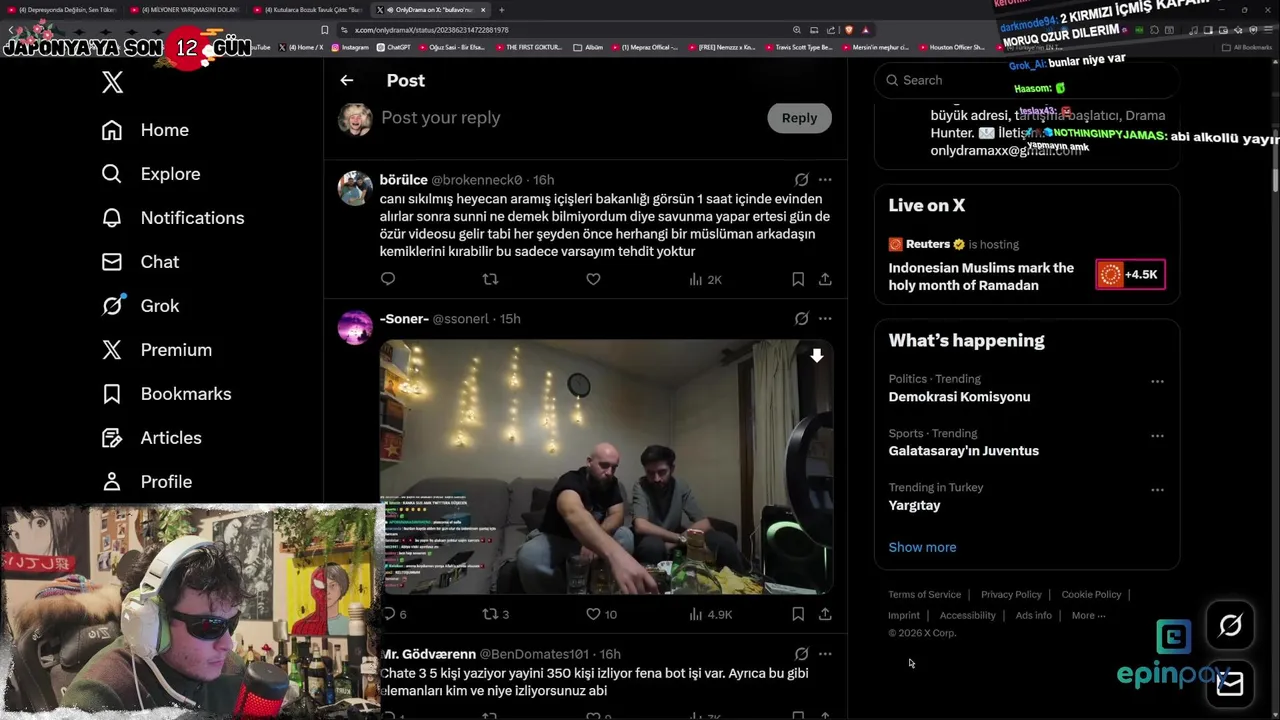Open Profile in the sidebar
Image resolution: width=1280 pixels, height=720 pixels.
147,482
